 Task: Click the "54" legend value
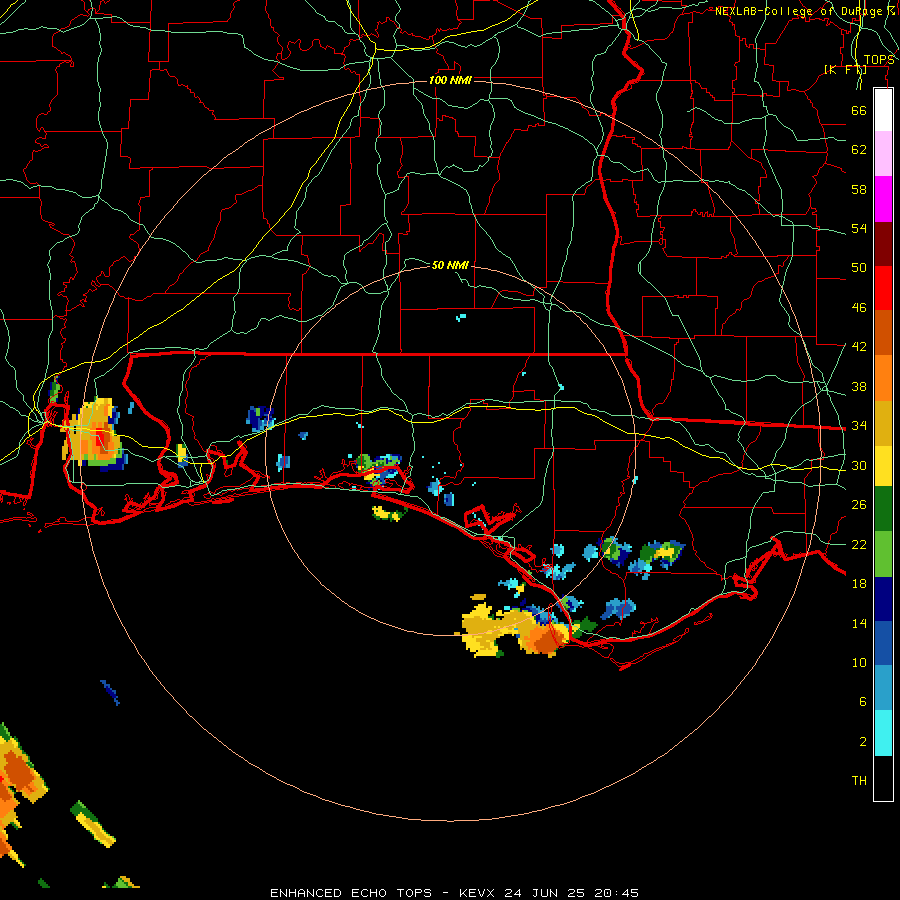[x=859, y=228]
